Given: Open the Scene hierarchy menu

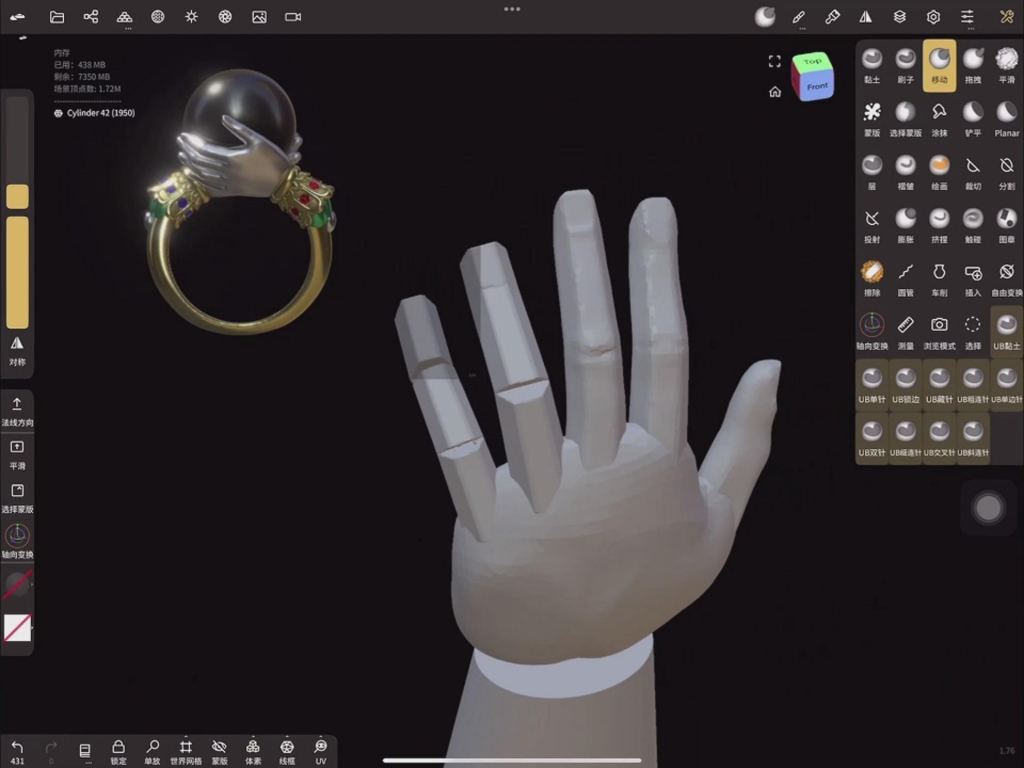Looking at the screenshot, I should pyautogui.click(x=91, y=17).
